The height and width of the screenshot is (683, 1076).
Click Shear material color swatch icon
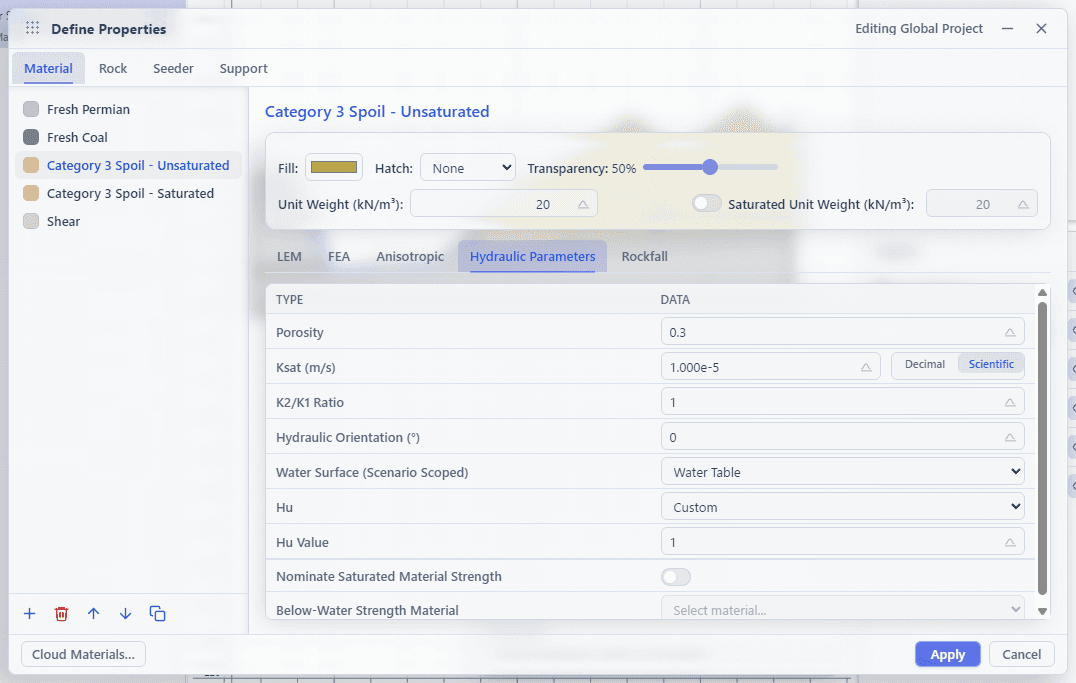(31, 221)
